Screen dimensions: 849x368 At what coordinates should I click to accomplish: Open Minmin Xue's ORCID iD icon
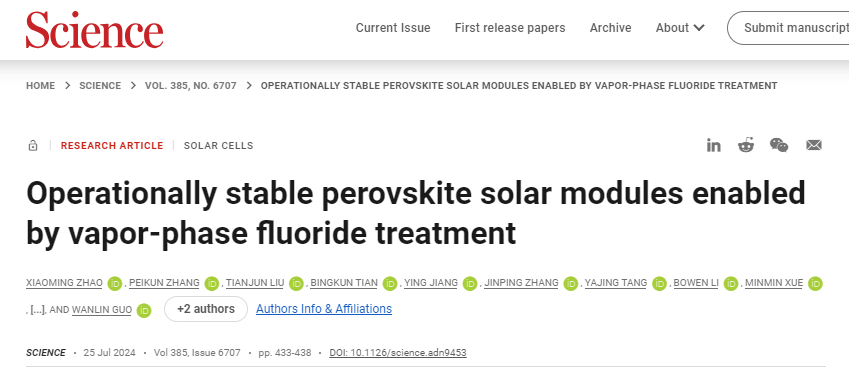[x=815, y=283]
